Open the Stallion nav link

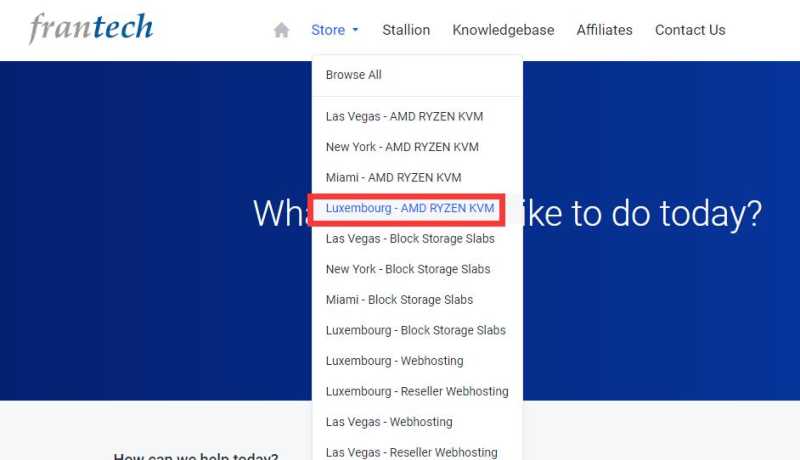[x=406, y=30]
